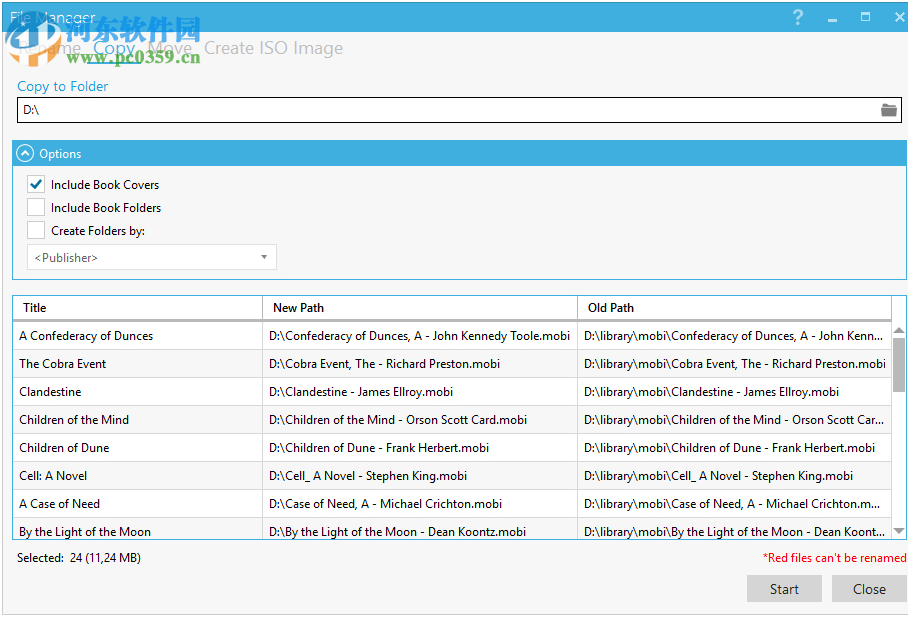Enable Include Book Folders
This screenshot has height=617, width=908.
pyautogui.click(x=35, y=207)
